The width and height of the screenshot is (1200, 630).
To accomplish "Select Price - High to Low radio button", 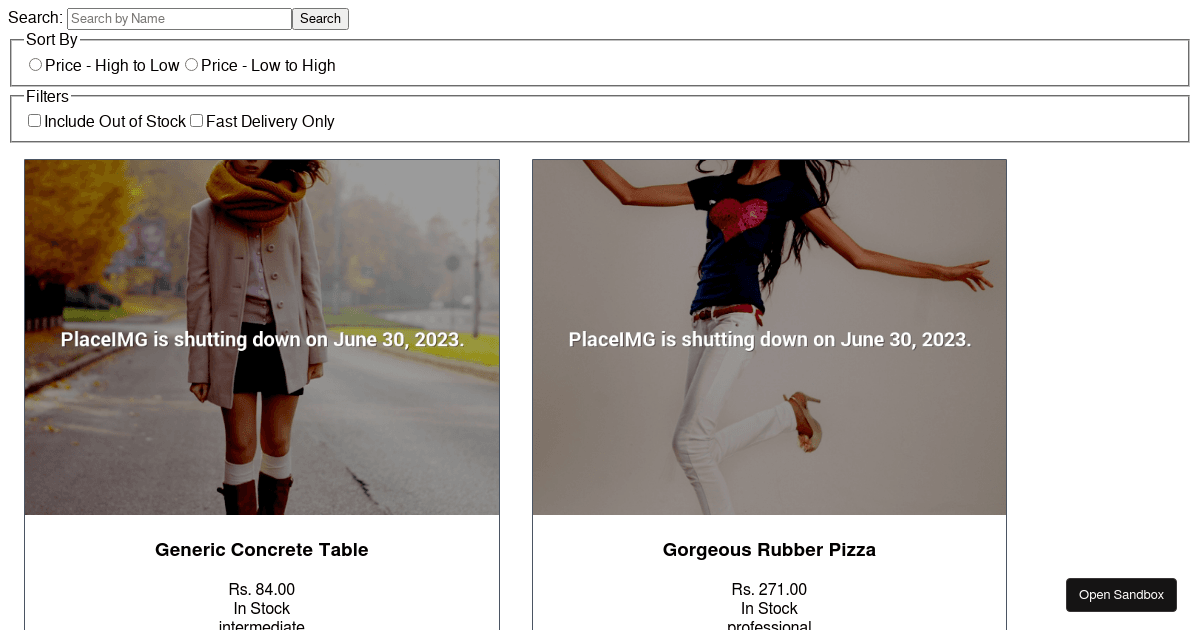I will pos(36,65).
